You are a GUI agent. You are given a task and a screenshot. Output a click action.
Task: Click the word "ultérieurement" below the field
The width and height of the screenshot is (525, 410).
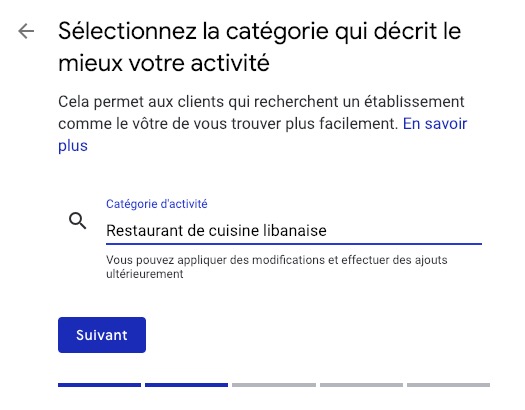tap(145, 274)
